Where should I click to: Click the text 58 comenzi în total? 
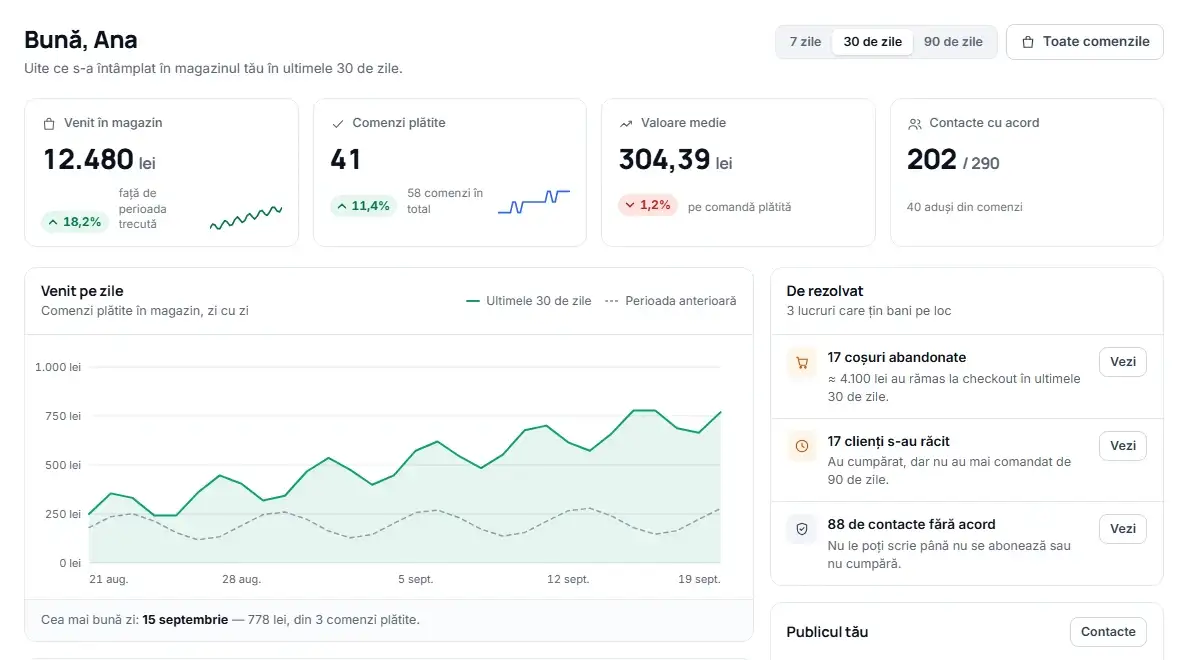[445, 202]
